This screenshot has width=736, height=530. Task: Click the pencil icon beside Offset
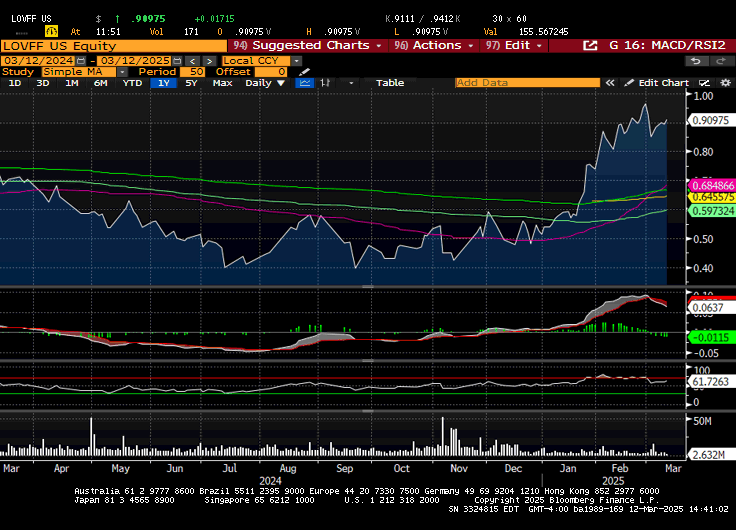(x=304, y=72)
